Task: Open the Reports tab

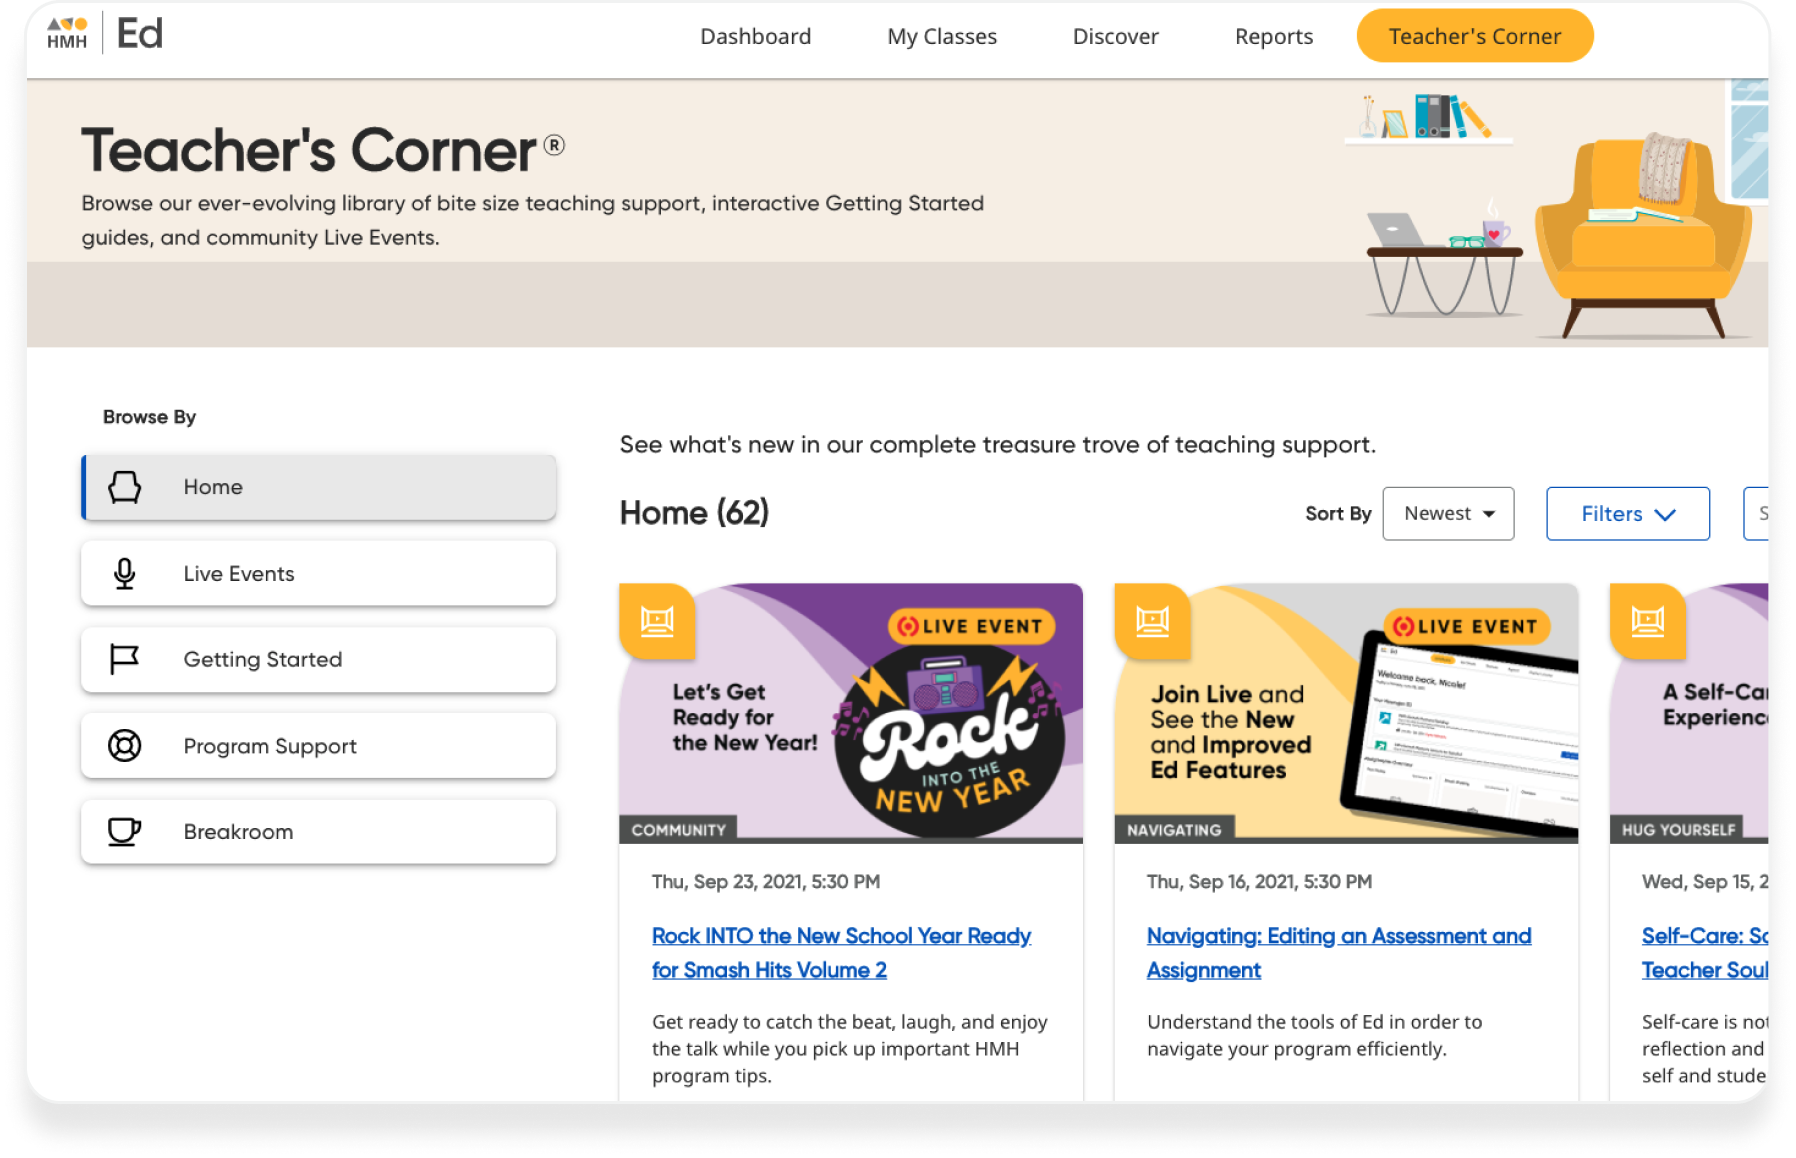Action: click(x=1274, y=37)
